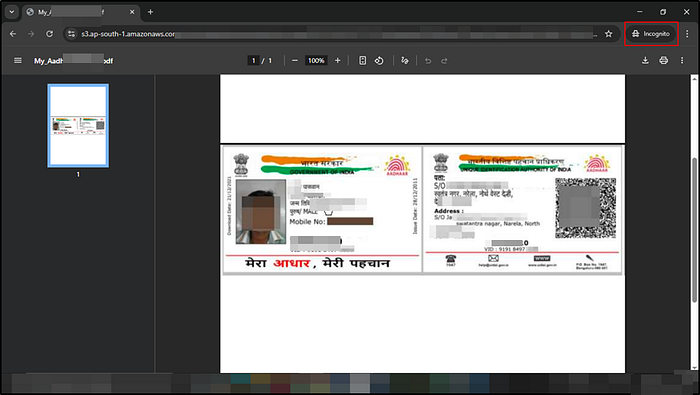700x395 pixels.
Task: Click the 'Mobile No:' label on card
Action: point(307,222)
